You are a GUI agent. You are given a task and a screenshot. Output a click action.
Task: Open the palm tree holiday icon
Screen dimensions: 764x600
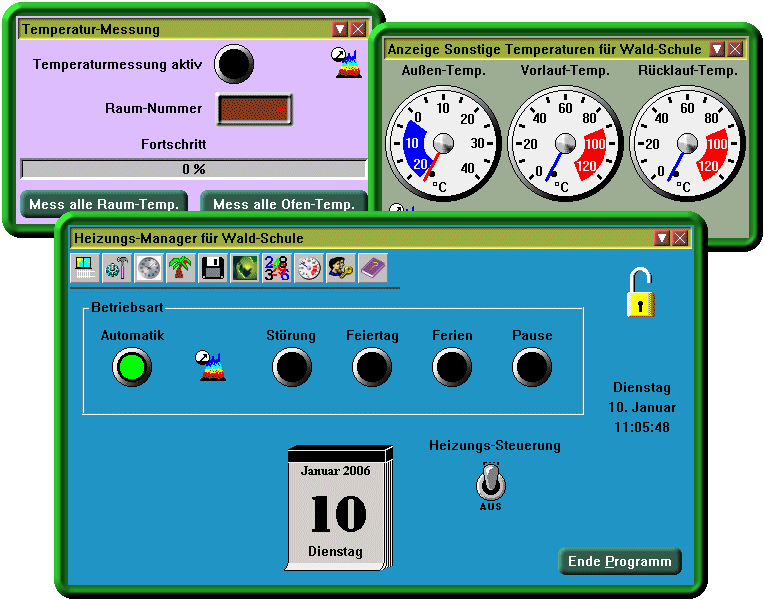pos(180,268)
